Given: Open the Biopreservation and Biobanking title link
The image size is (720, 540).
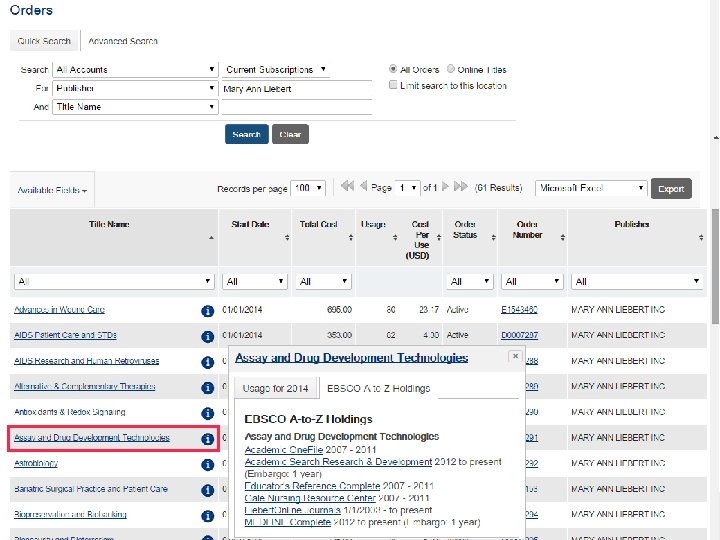Looking at the screenshot, I should [x=70, y=514].
